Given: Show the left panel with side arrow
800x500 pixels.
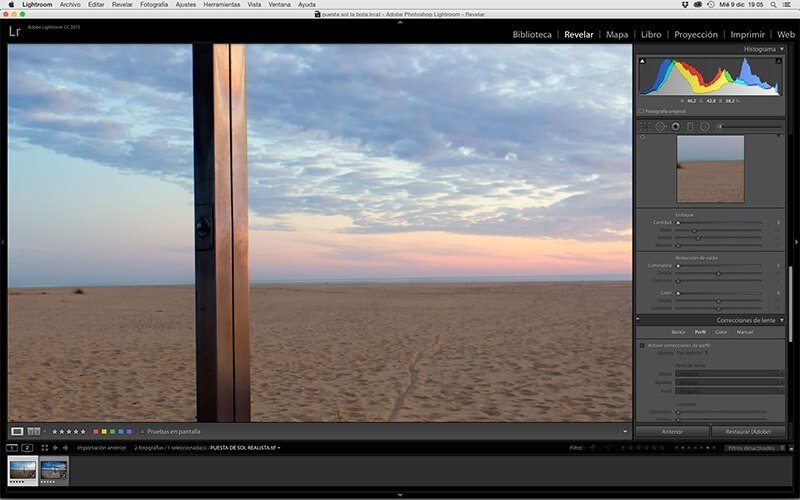Looking at the screenshot, I should (x=3, y=242).
